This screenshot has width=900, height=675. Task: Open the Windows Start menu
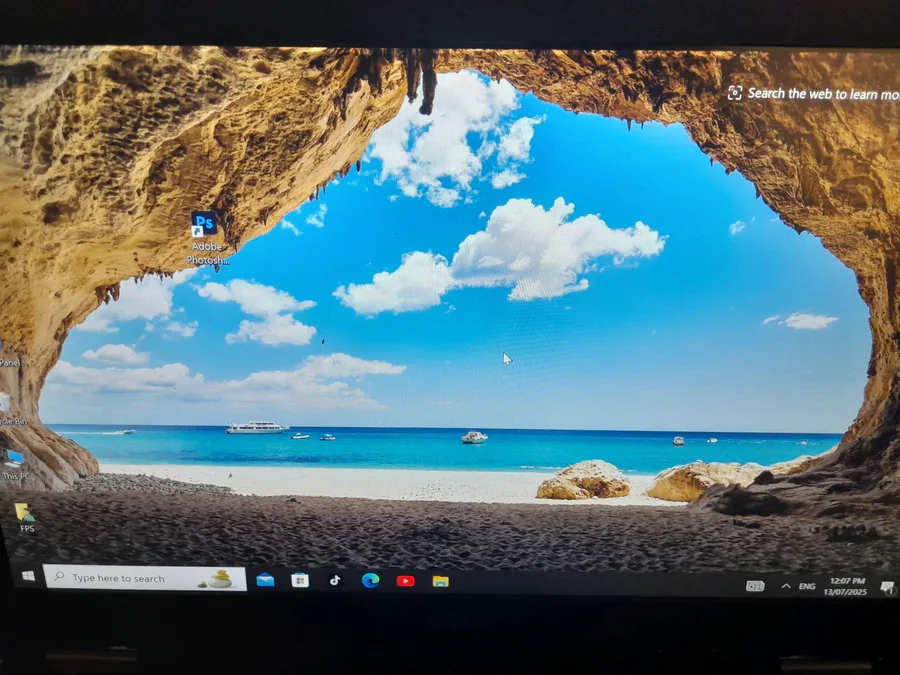coord(28,576)
